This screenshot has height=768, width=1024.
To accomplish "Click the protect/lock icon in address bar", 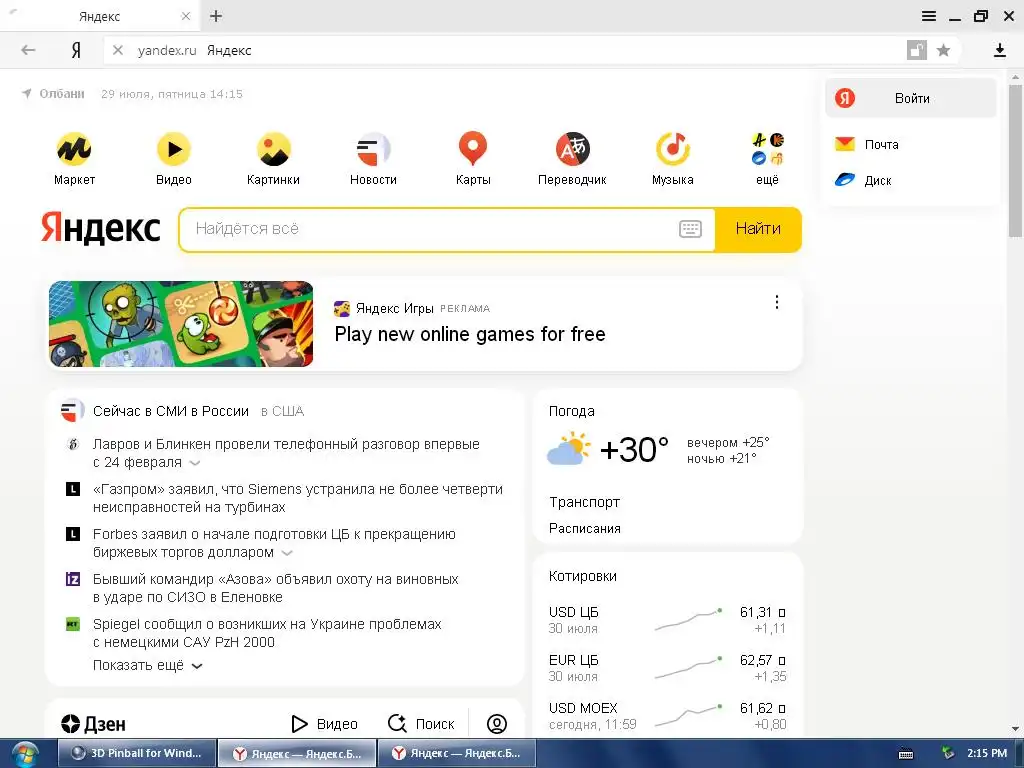I will 916,50.
